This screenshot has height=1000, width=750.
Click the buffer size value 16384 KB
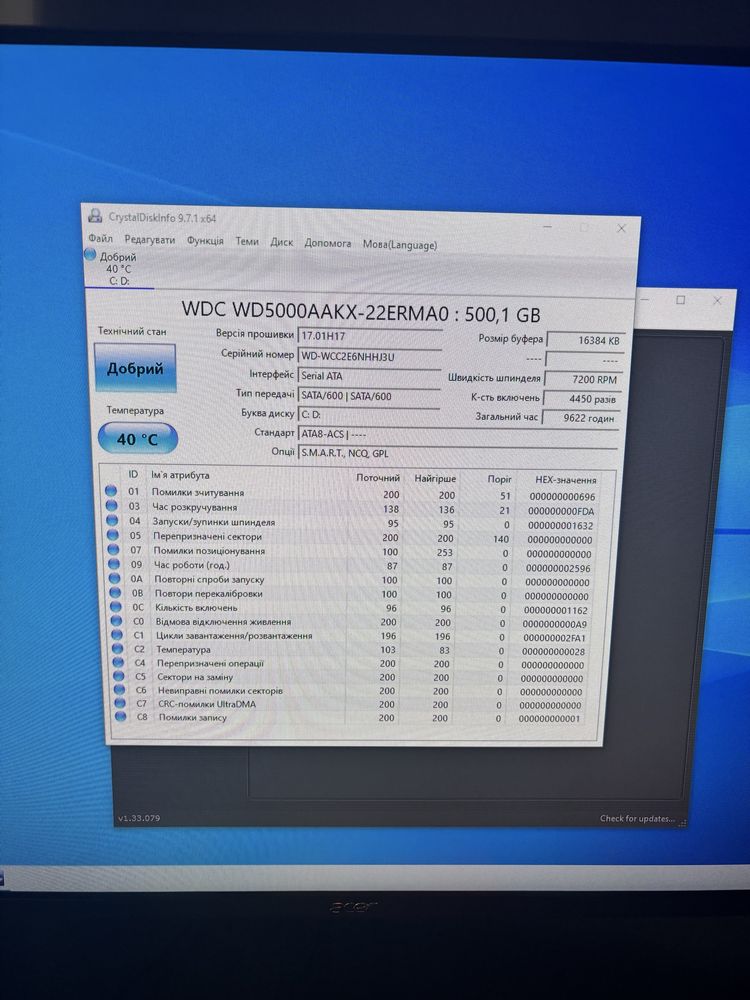point(585,340)
